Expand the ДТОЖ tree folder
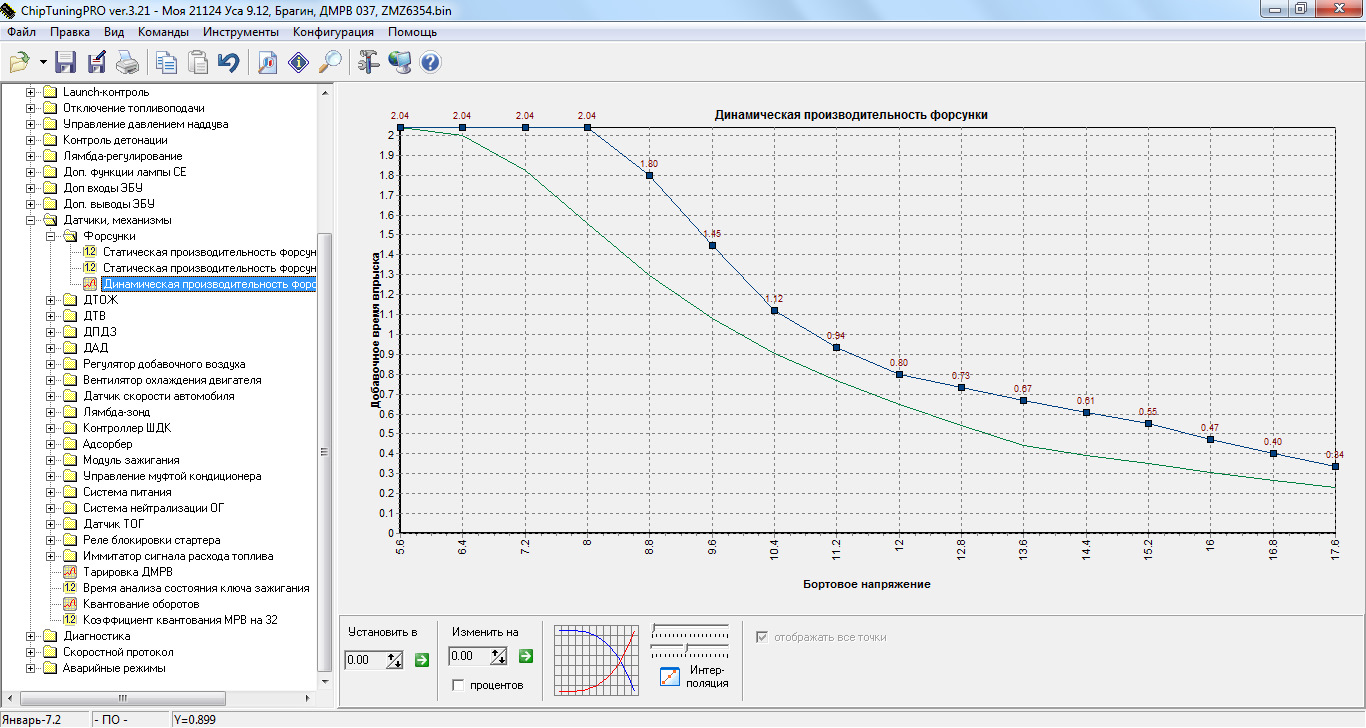Image resolution: width=1366 pixels, height=728 pixels. click(x=52, y=300)
